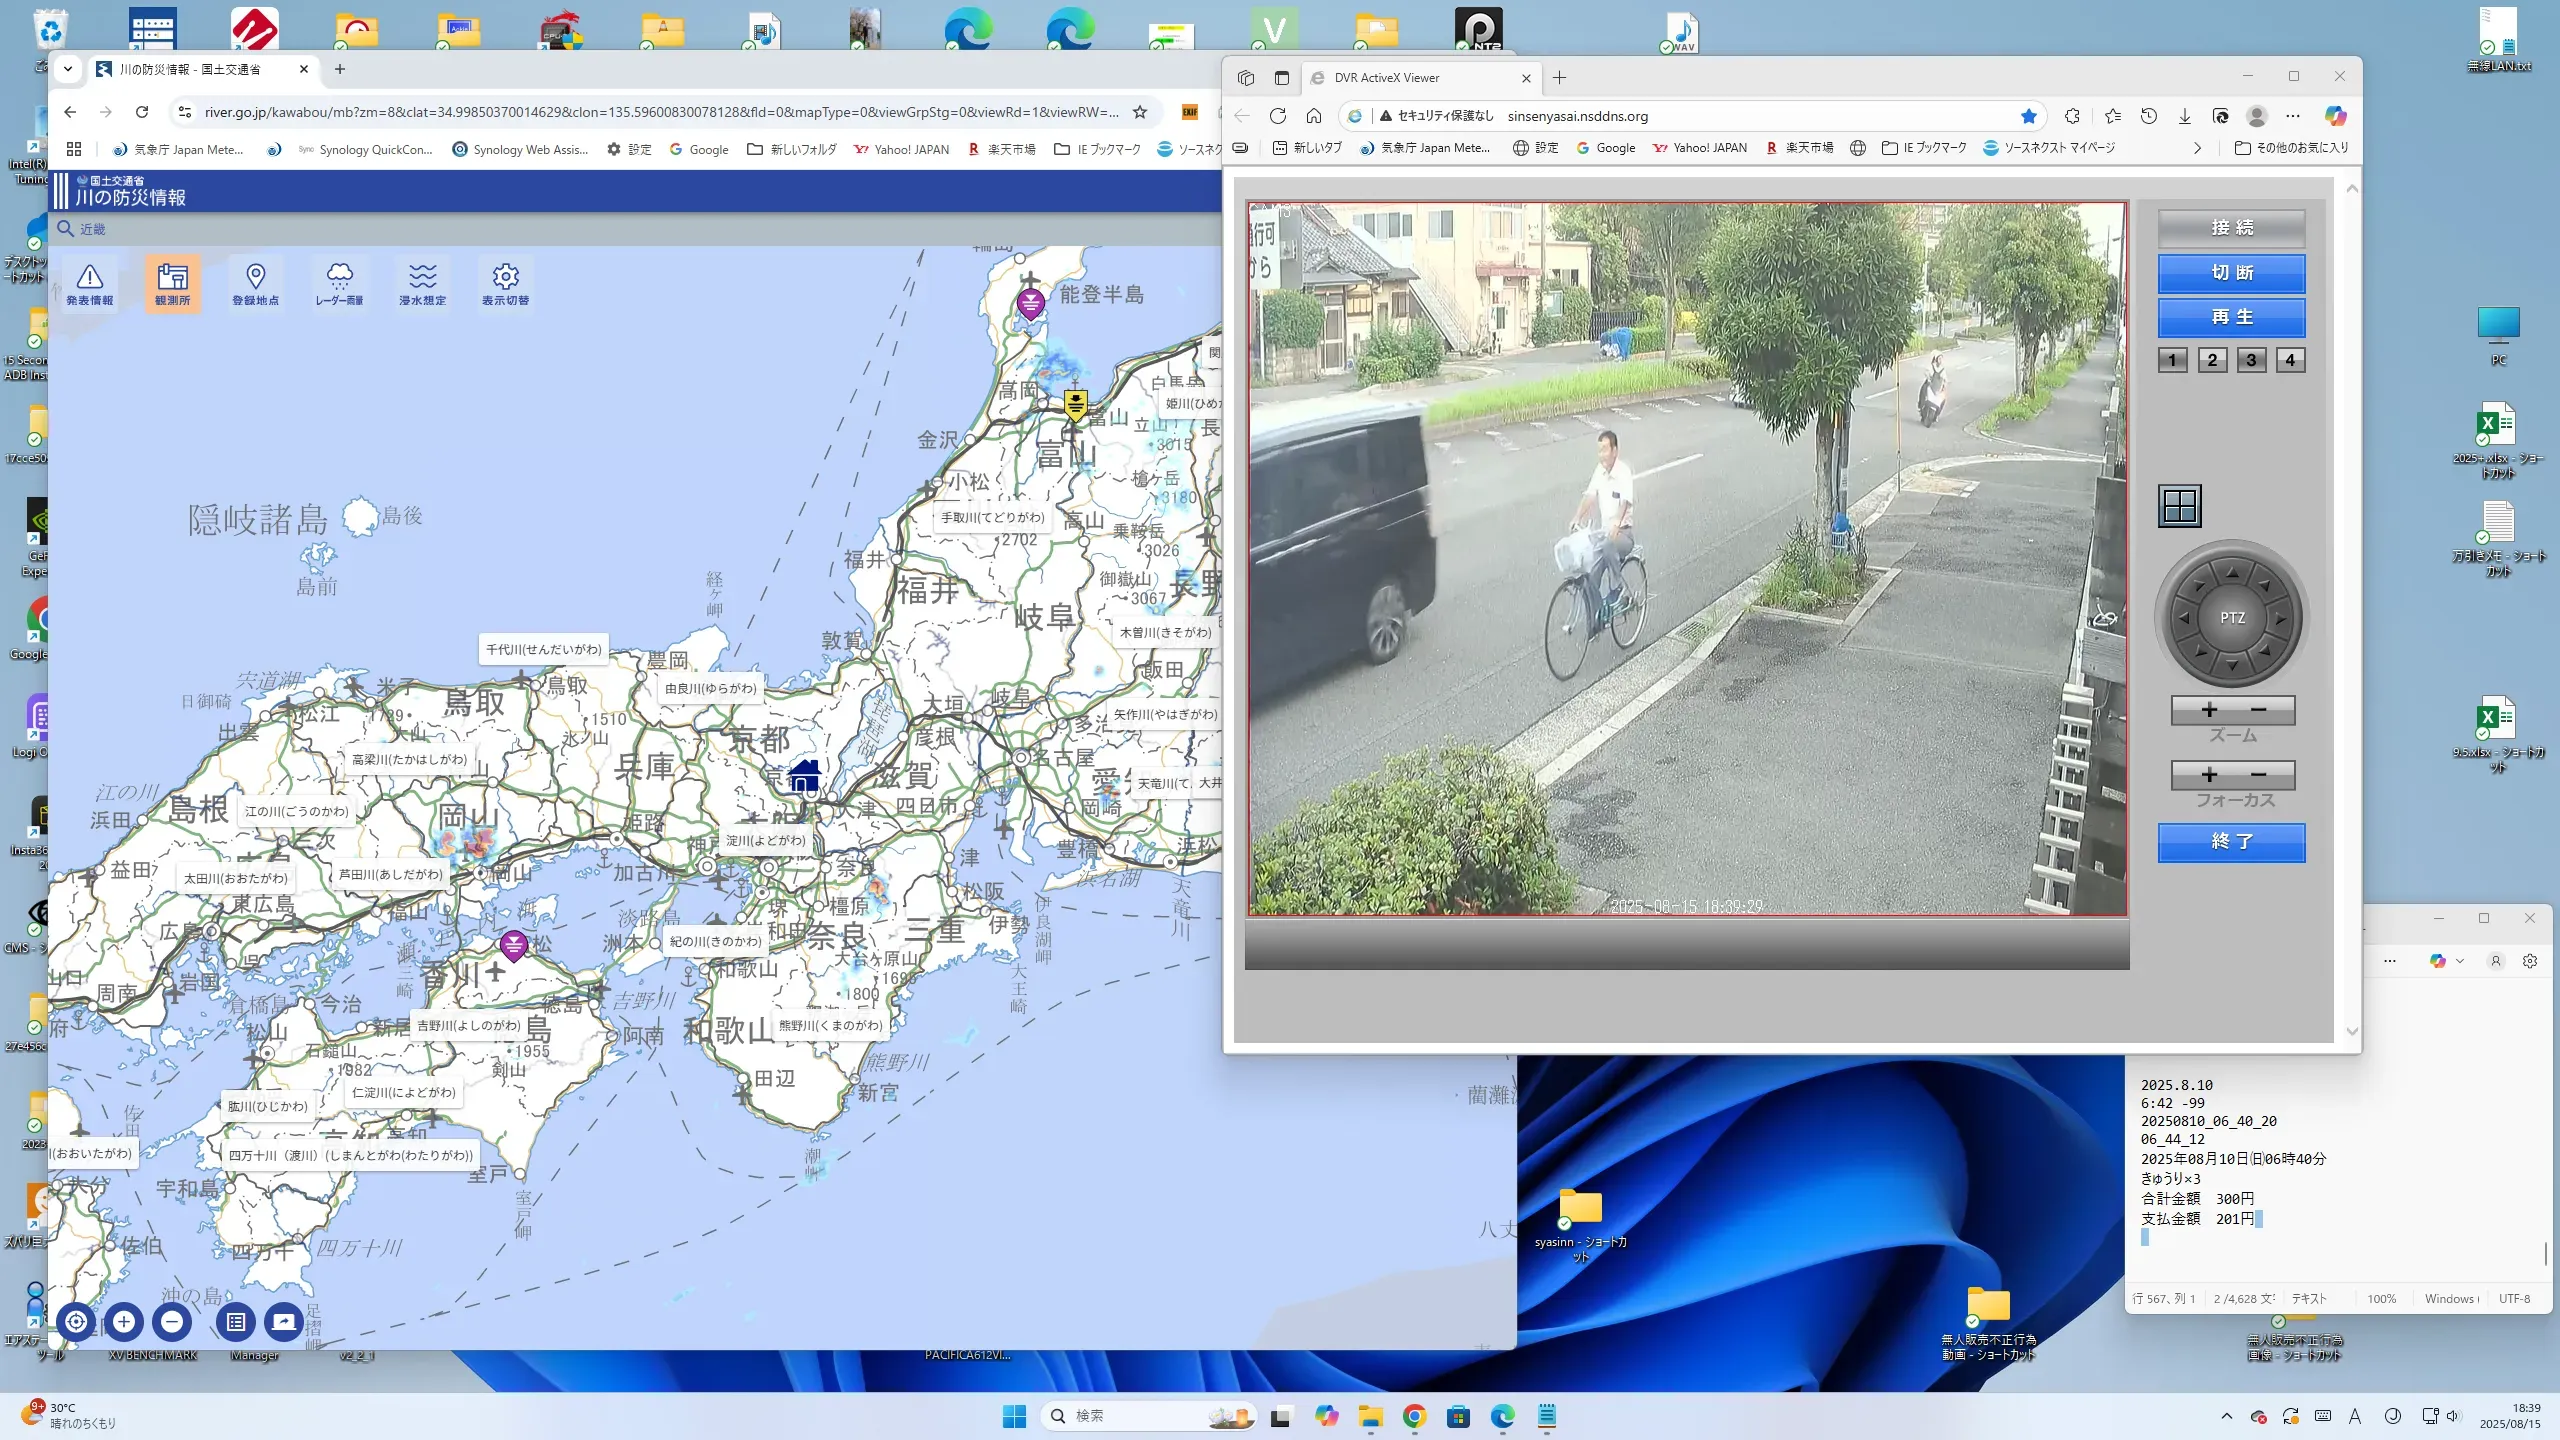The width and height of the screenshot is (2560, 1440).
Task: Expand the tab search chevron in Chrome
Action: [x=68, y=69]
